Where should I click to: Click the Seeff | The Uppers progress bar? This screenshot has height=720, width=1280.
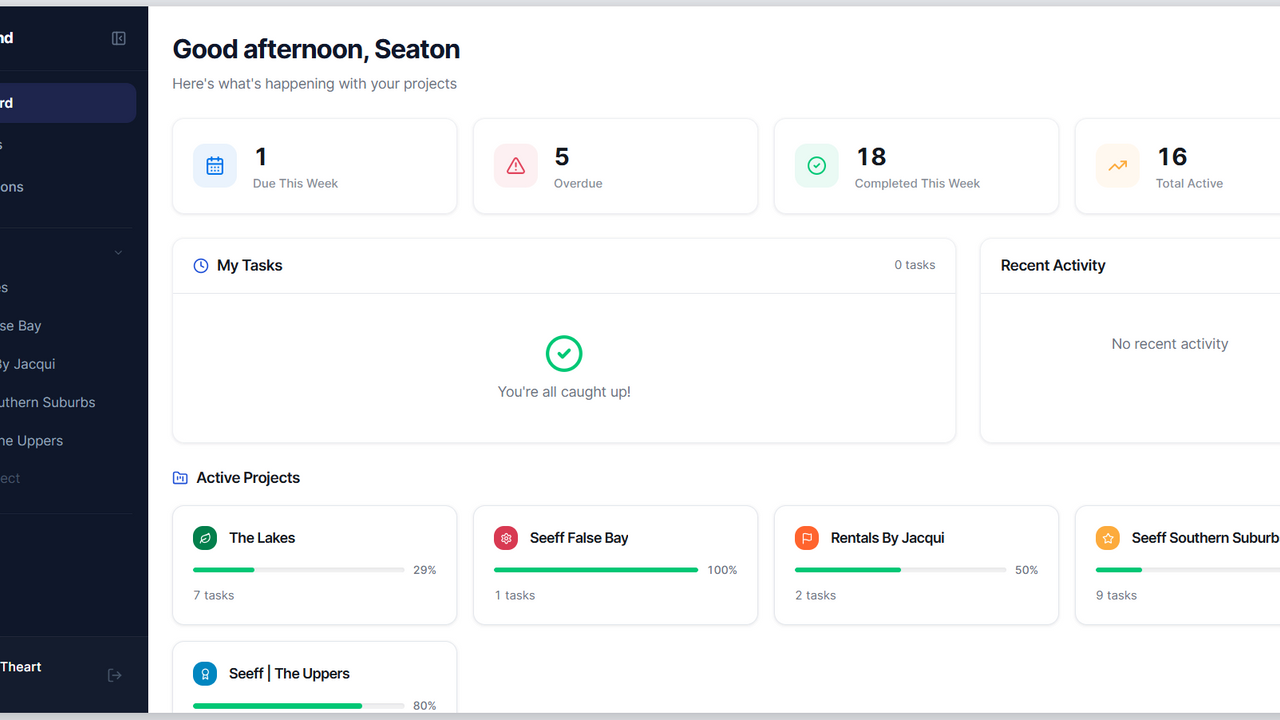point(299,706)
